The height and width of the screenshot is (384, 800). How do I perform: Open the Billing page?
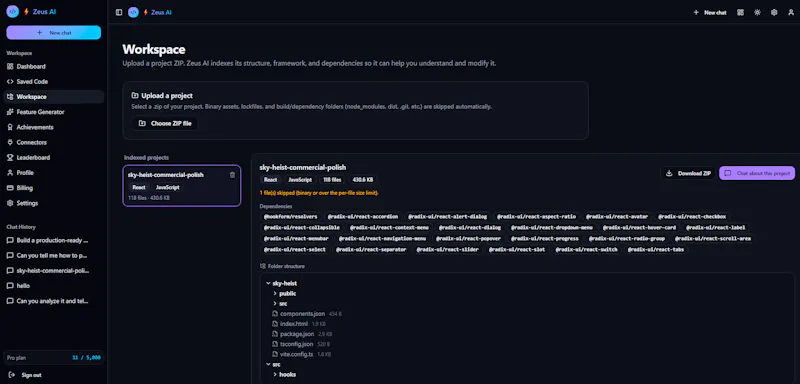click(x=54, y=188)
